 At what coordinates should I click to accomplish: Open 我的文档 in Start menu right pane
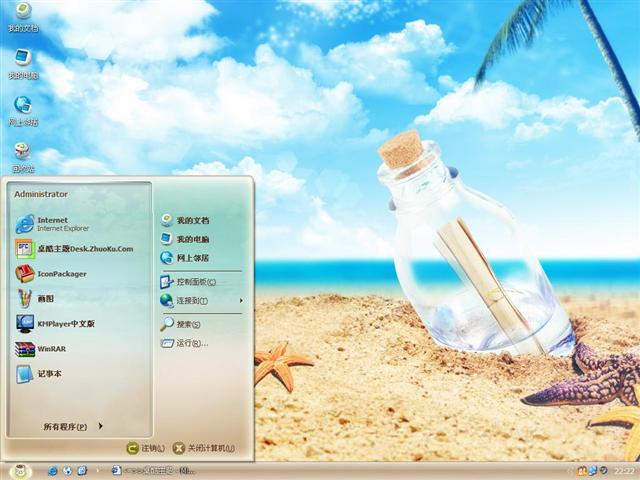pyautogui.click(x=192, y=220)
